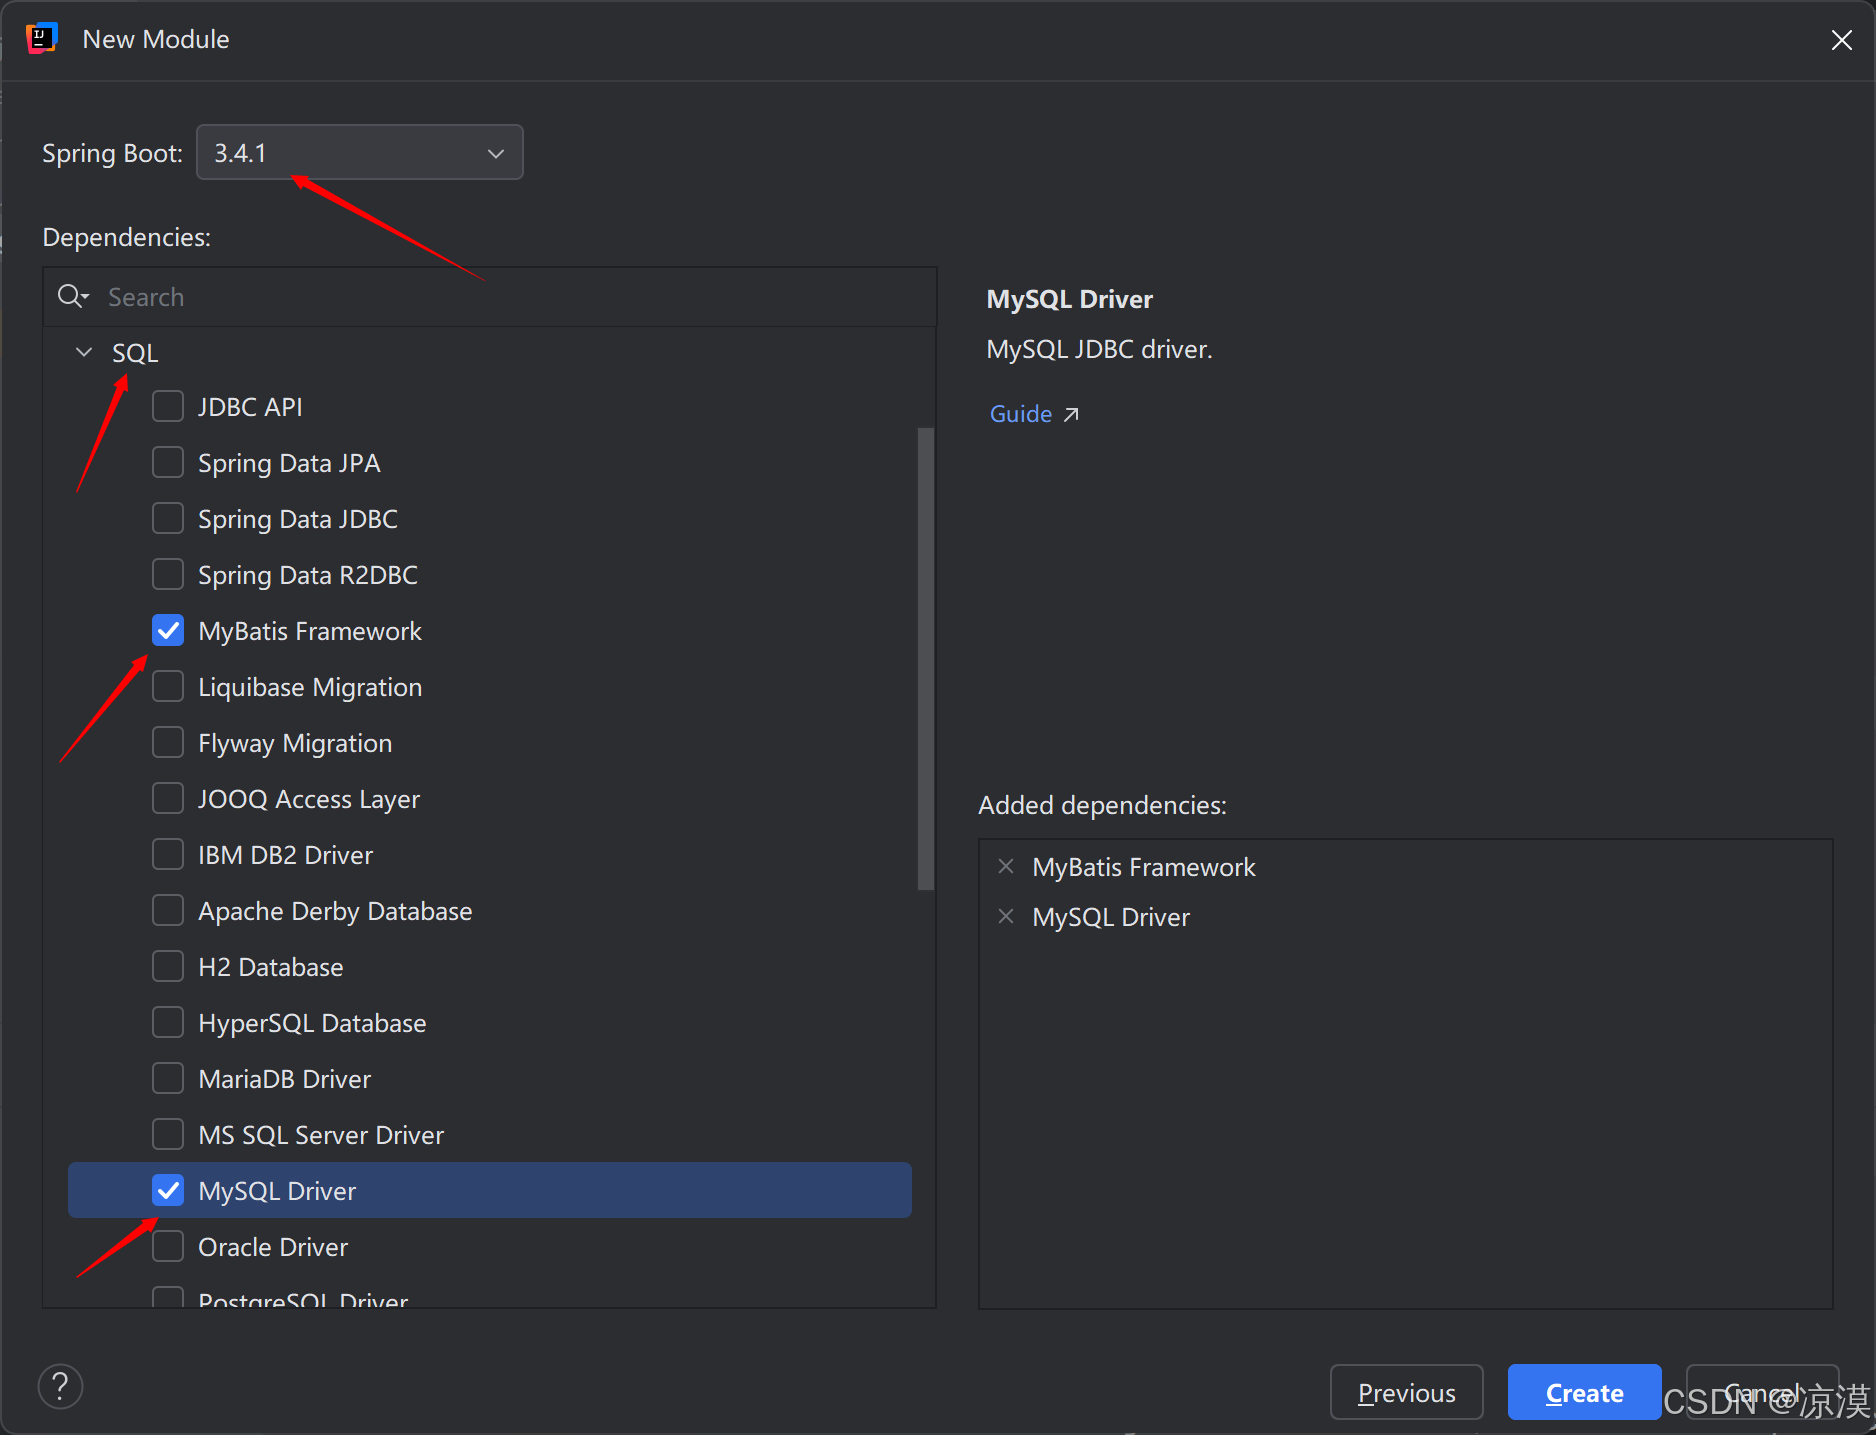The image size is (1876, 1435).
Task: Select the MyBatis Framework label text
Action: [x=310, y=631]
